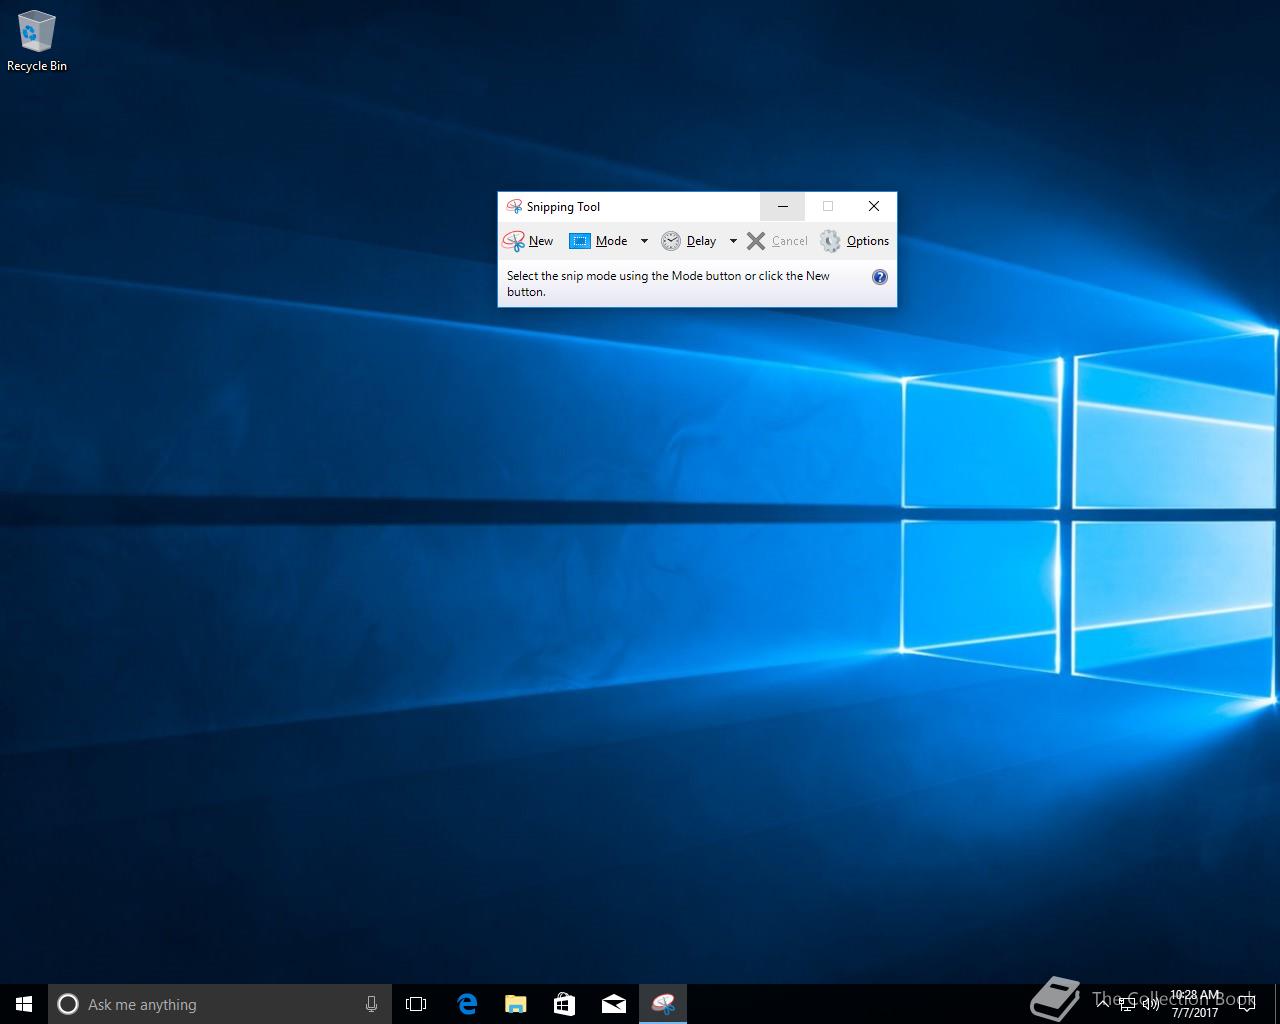Minimize the Snipping Tool window
This screenshot has height=1024, width=1280.
[783, 206]
